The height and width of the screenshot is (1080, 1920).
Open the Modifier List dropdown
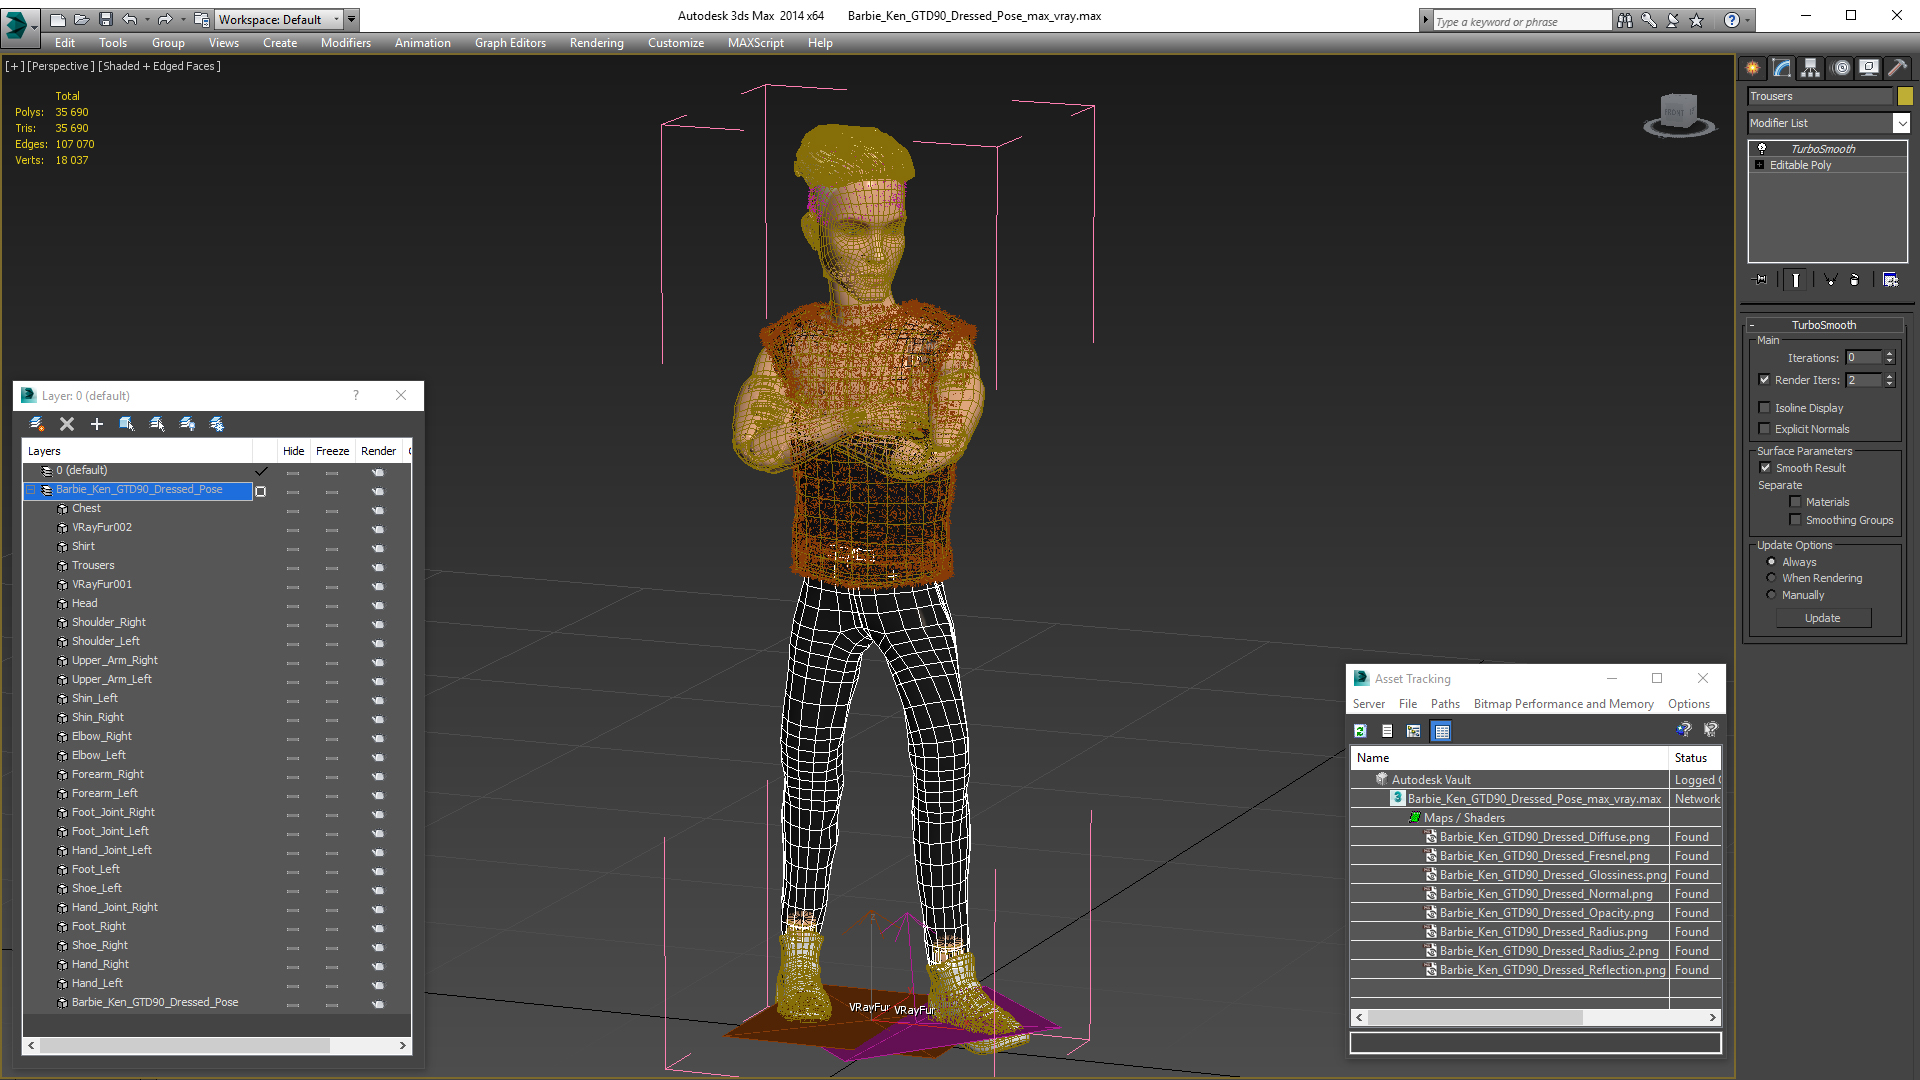[1901, 123]
